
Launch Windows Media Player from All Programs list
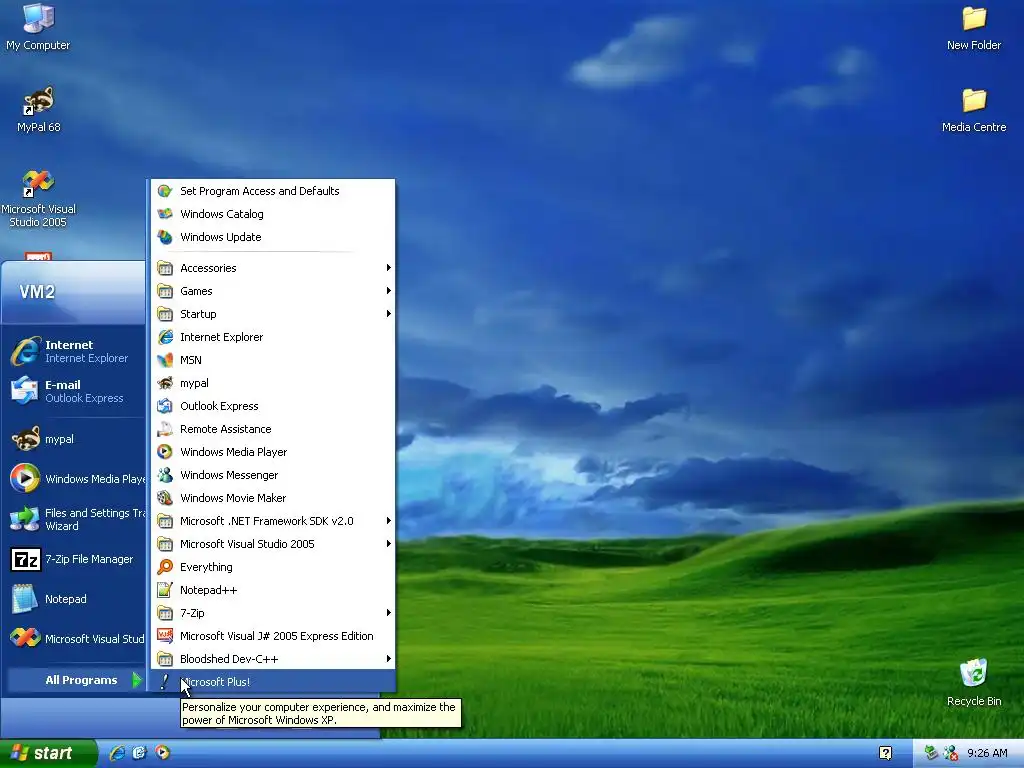[273, 452]
